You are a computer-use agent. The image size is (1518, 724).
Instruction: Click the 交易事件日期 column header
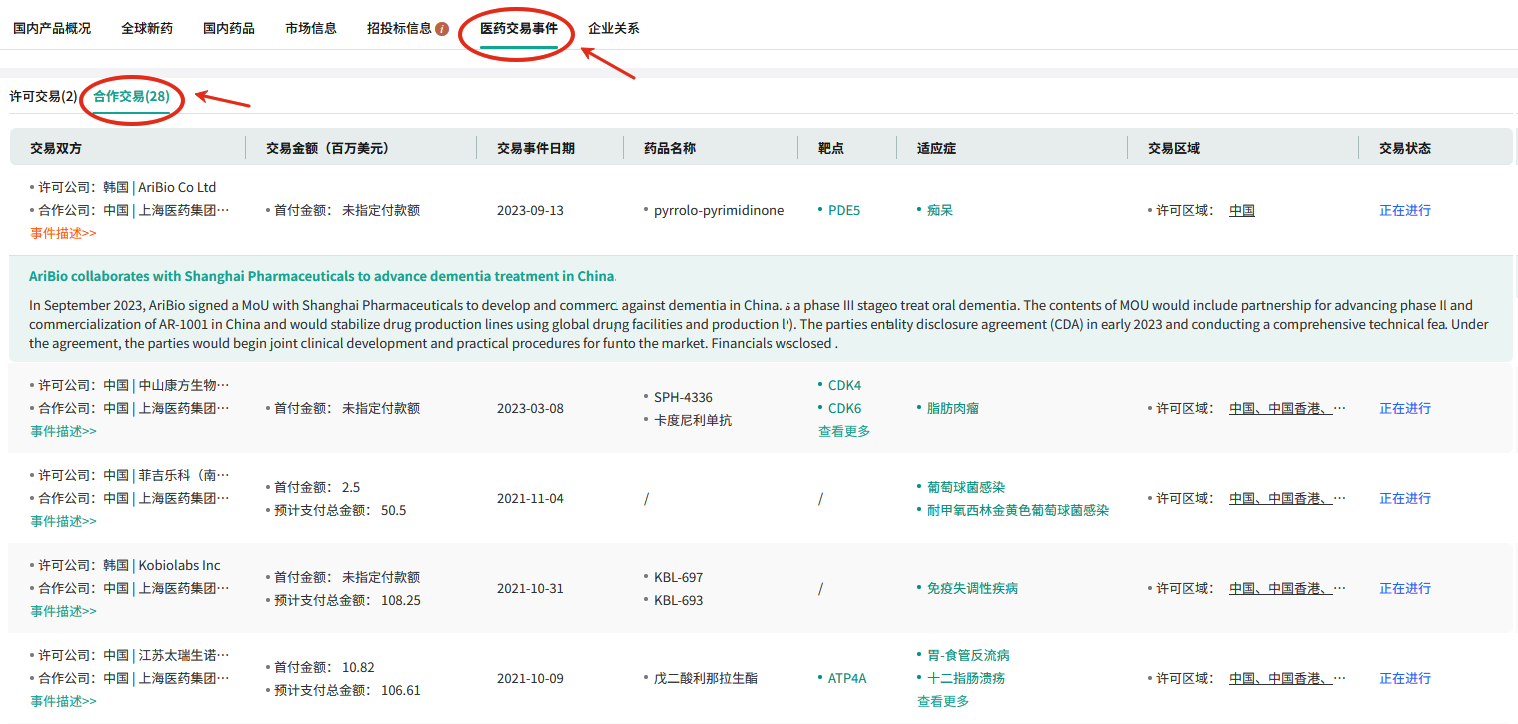pos(536,148)
